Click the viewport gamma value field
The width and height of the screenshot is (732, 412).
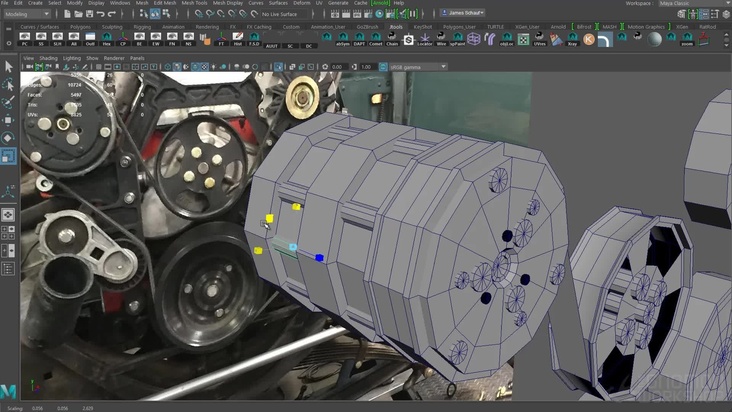tap(367, 67)
